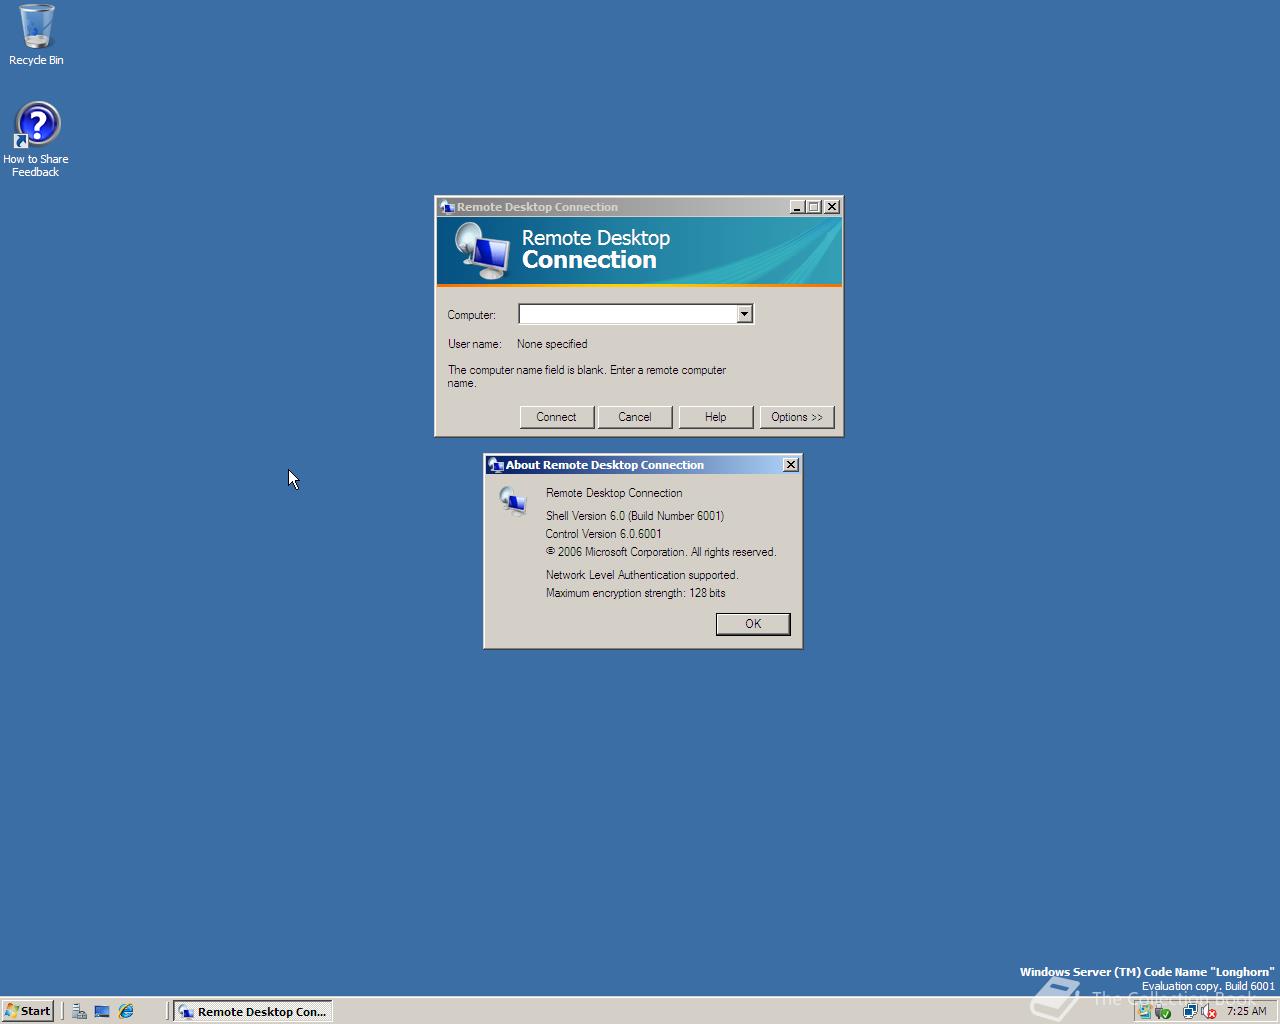Close the About Remote Desktop Connection dialog
Image resolution: width=1280 pixels, height=1024 pixels.
791,465
